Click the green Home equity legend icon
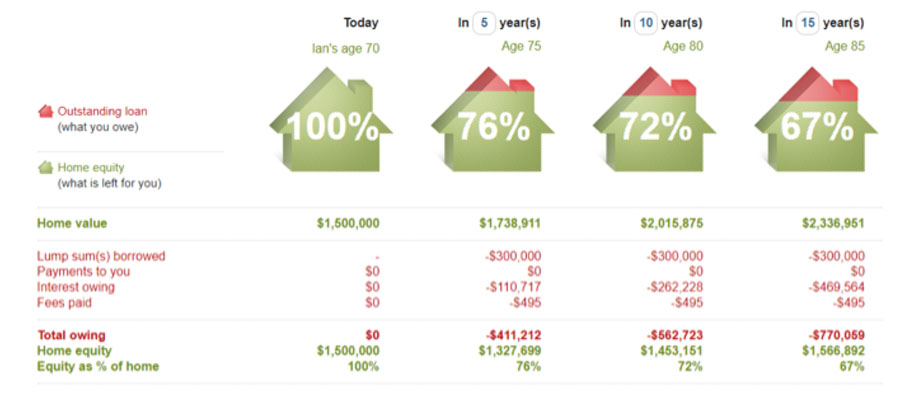 tap(45, 168)
